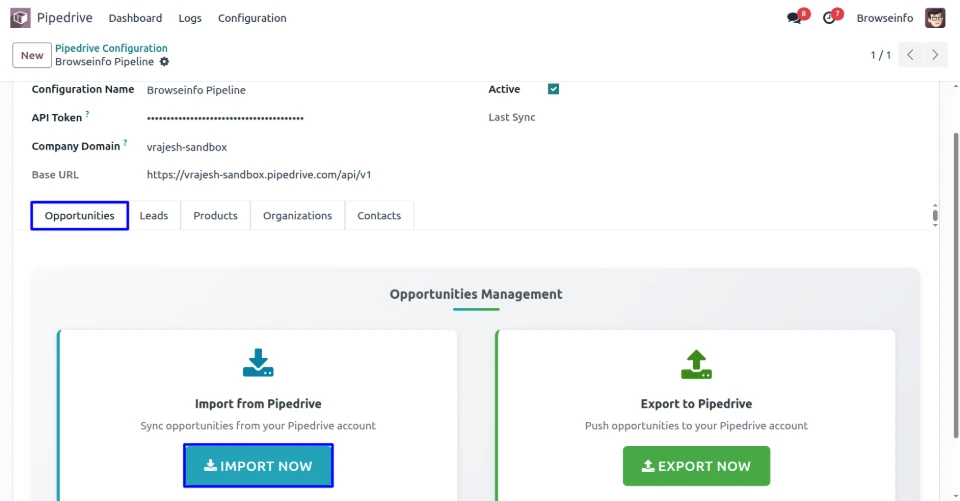Click the Company Domain help question mark
The image size is (960, 501).
125,143
